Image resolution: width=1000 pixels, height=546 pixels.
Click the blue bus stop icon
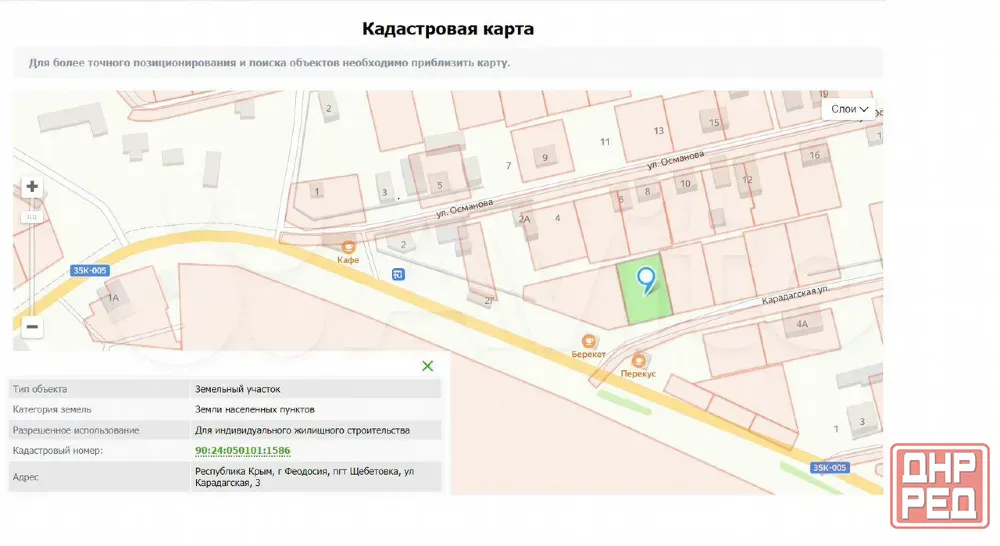tap(398, 274)
